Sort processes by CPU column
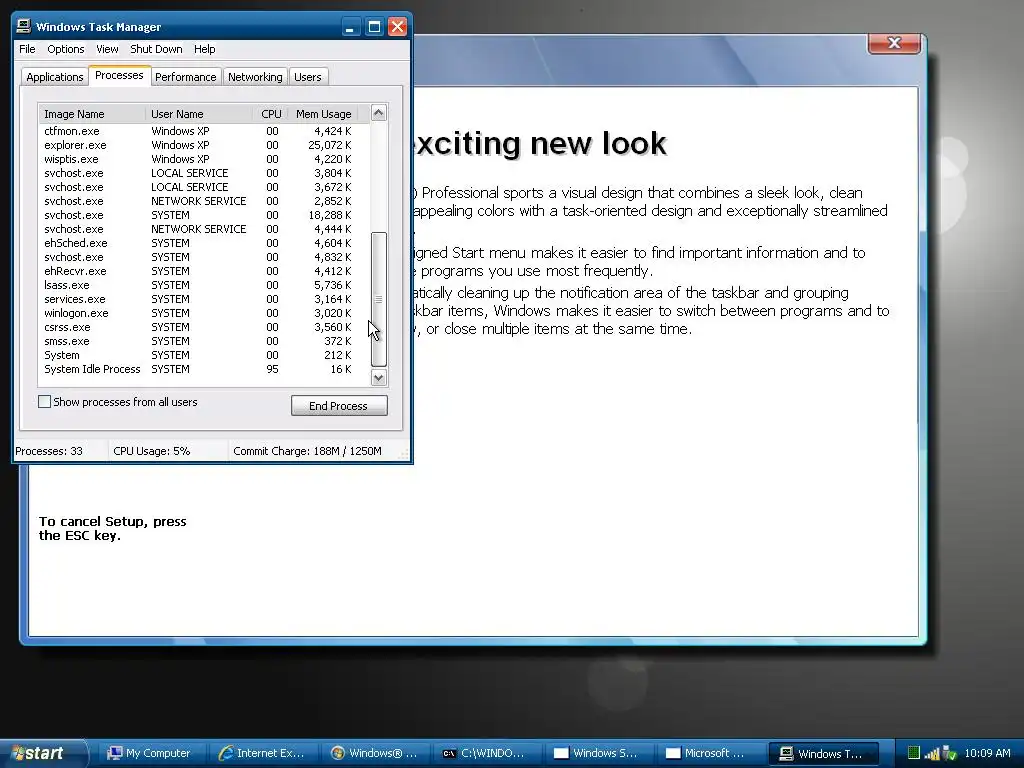Viewport: 1024px width, 768px height. click(x=270, y=114)
